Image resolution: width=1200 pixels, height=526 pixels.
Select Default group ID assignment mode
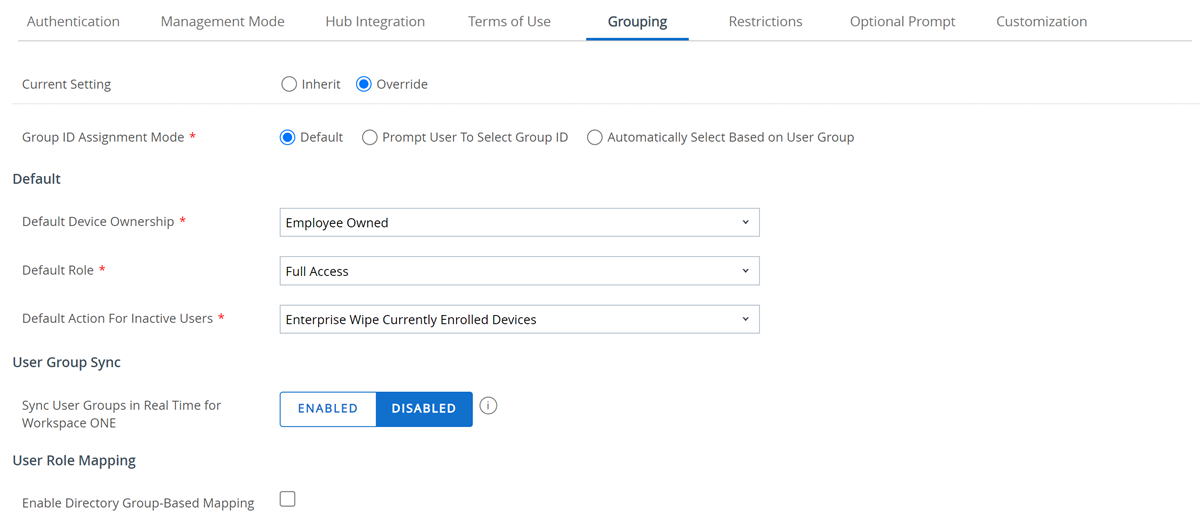pyautogui.click(x=287, y=137)
